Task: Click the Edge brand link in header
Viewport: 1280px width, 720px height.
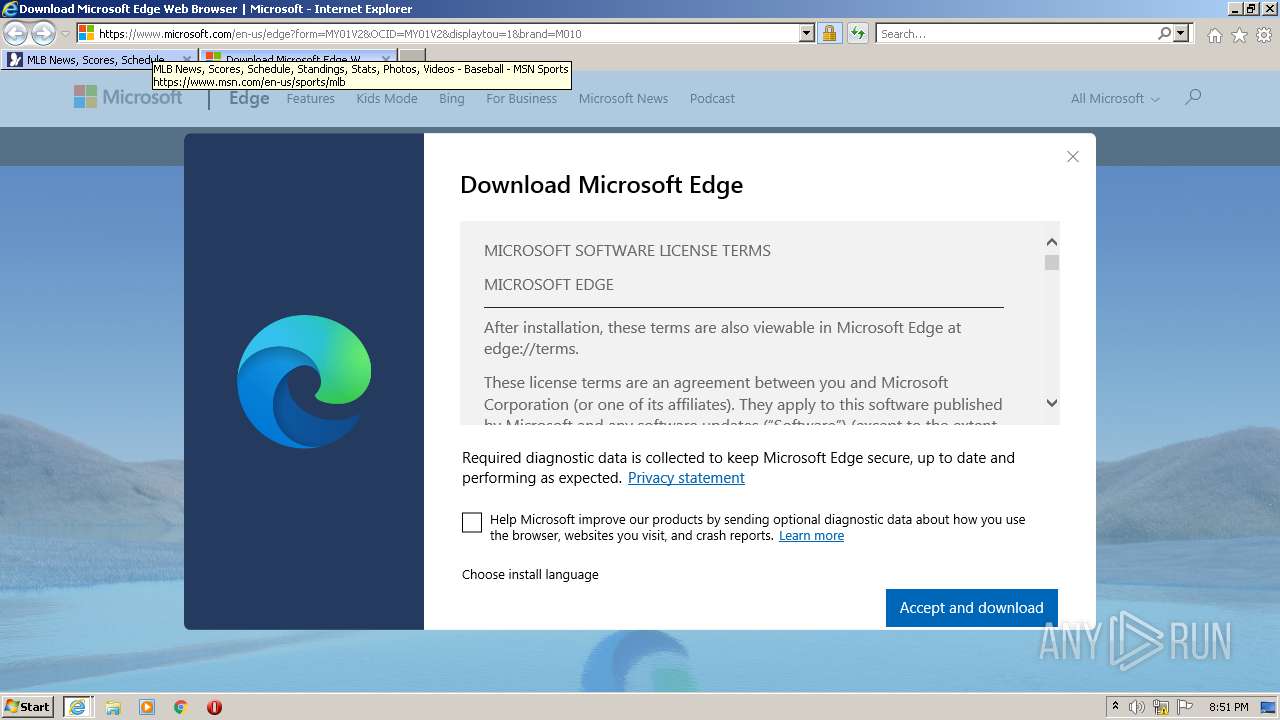Action: click(x=249, y=98)
